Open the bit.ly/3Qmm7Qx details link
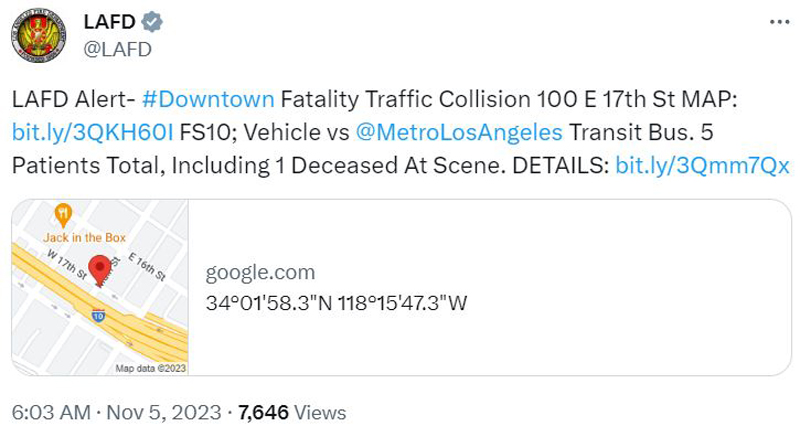 pos(703,166)
